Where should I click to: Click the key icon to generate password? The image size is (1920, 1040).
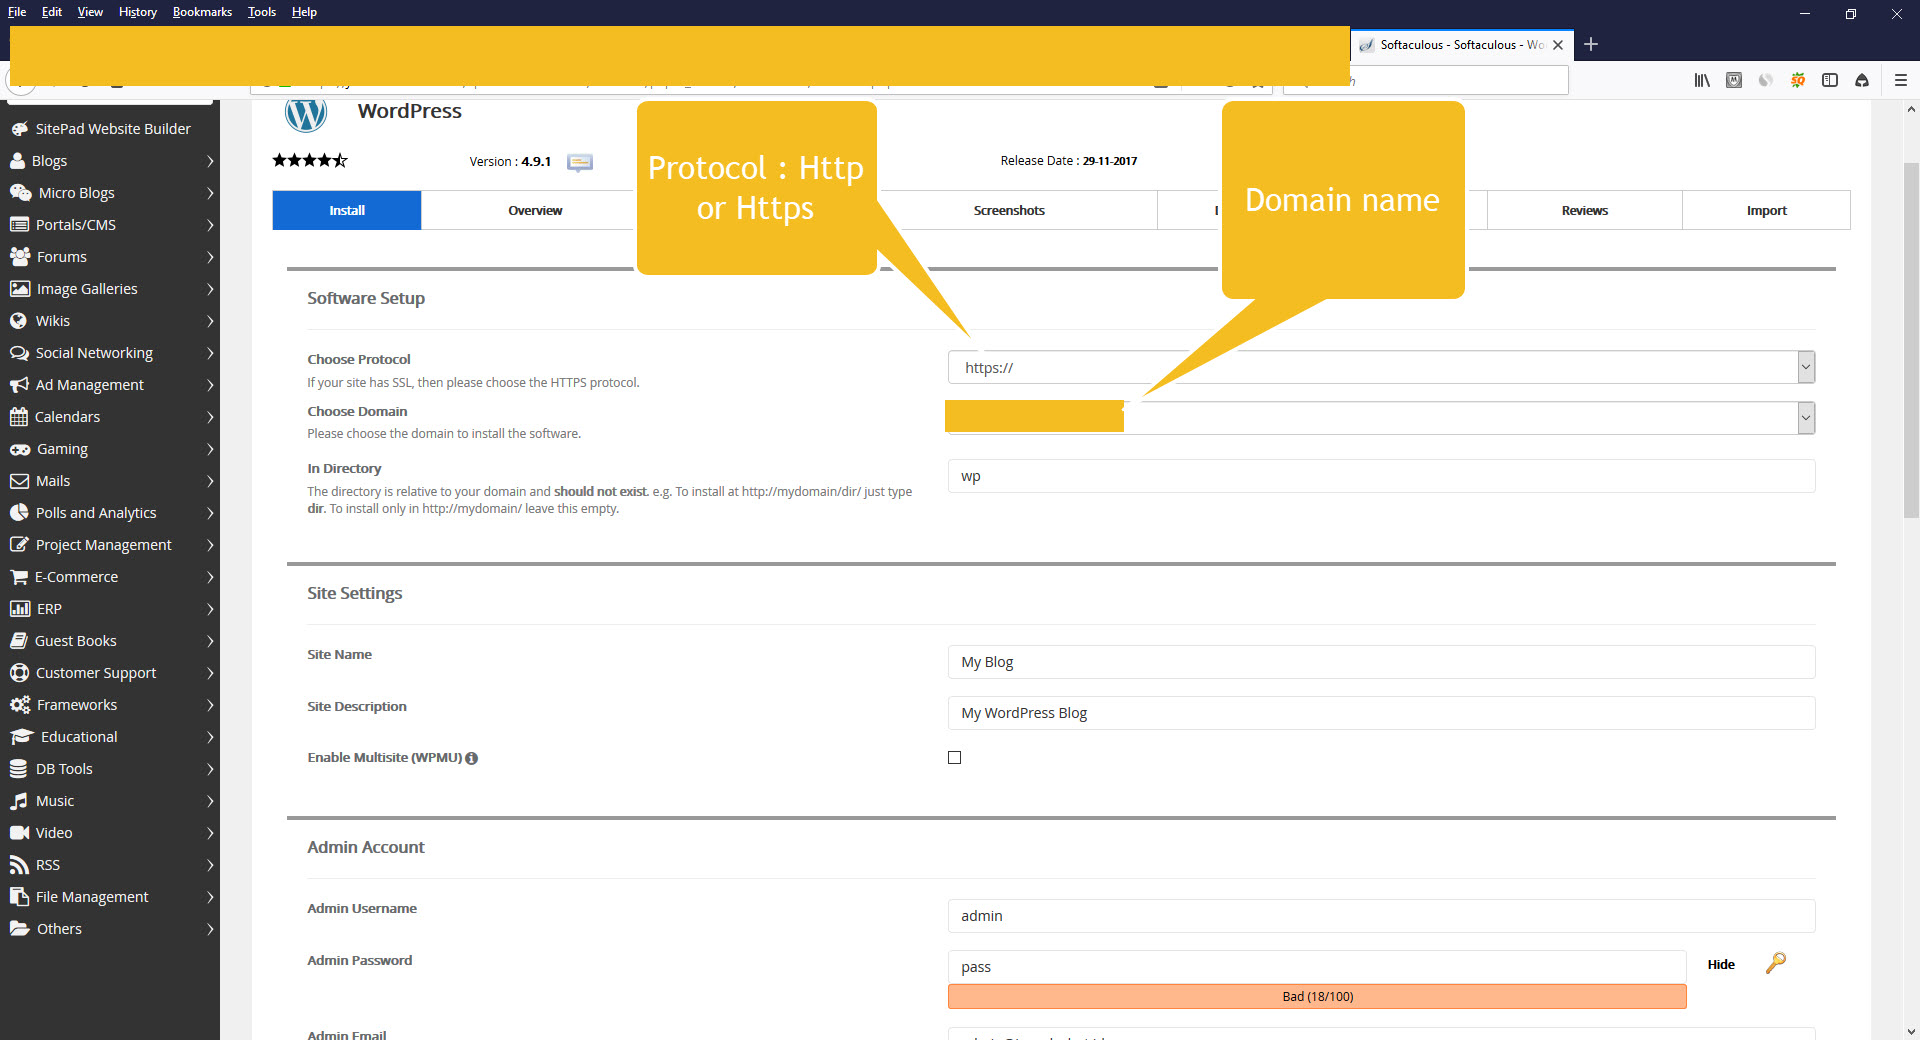pos(1775,963)
